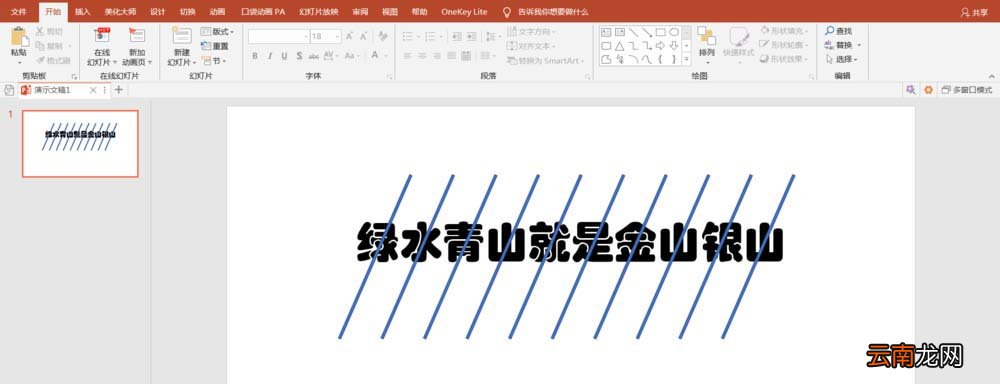Click the clear formatting icon
The width and height of the screenshot is (1000, 384).
click(x=383, y=36)
